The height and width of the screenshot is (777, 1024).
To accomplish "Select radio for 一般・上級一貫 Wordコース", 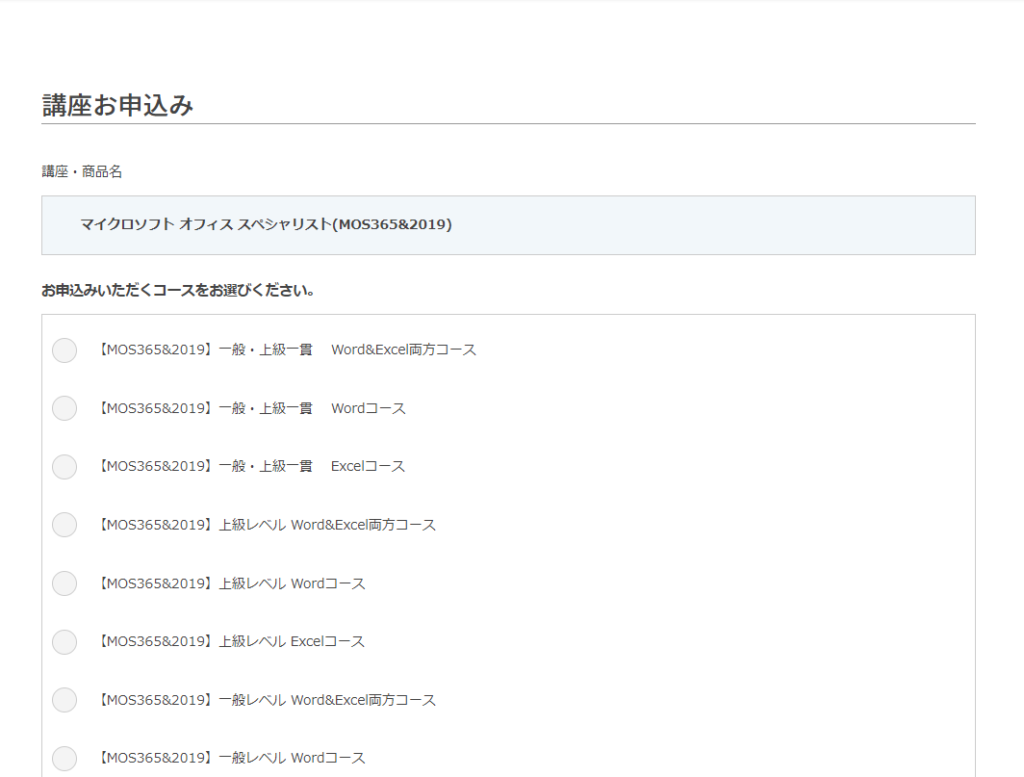I will click(65, 408).
